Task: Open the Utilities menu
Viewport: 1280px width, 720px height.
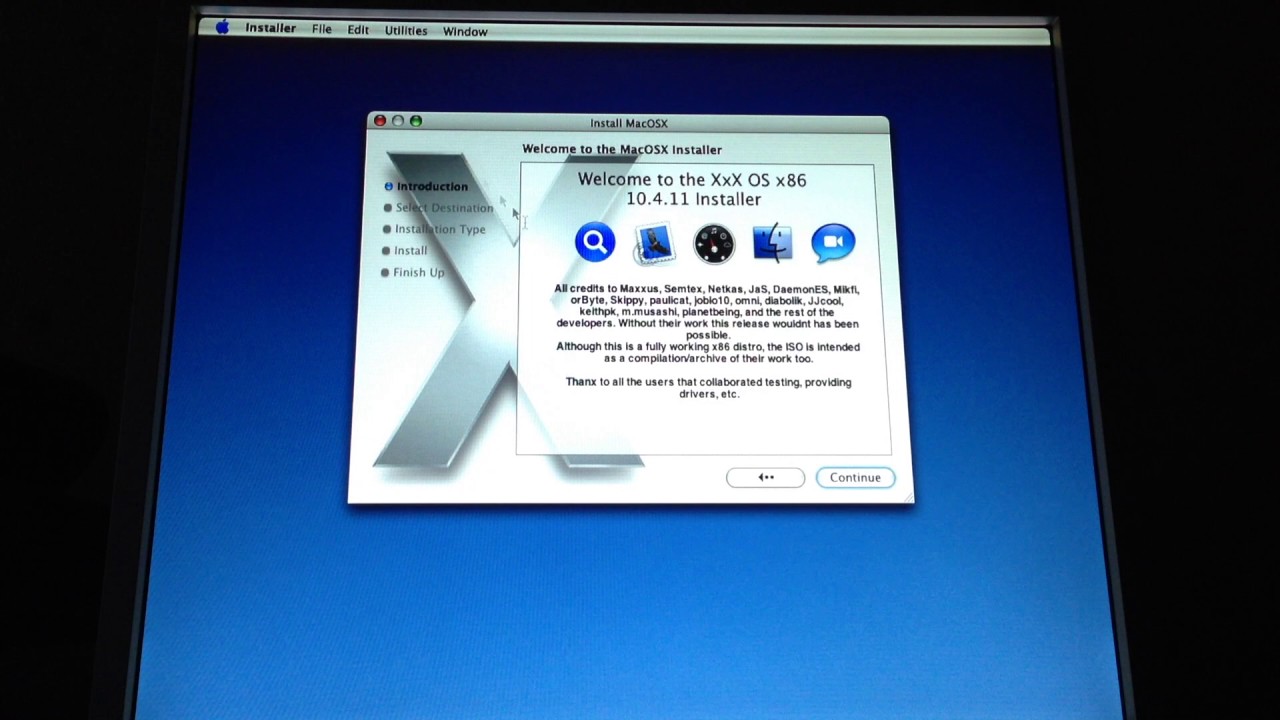Action: [406, 31]
